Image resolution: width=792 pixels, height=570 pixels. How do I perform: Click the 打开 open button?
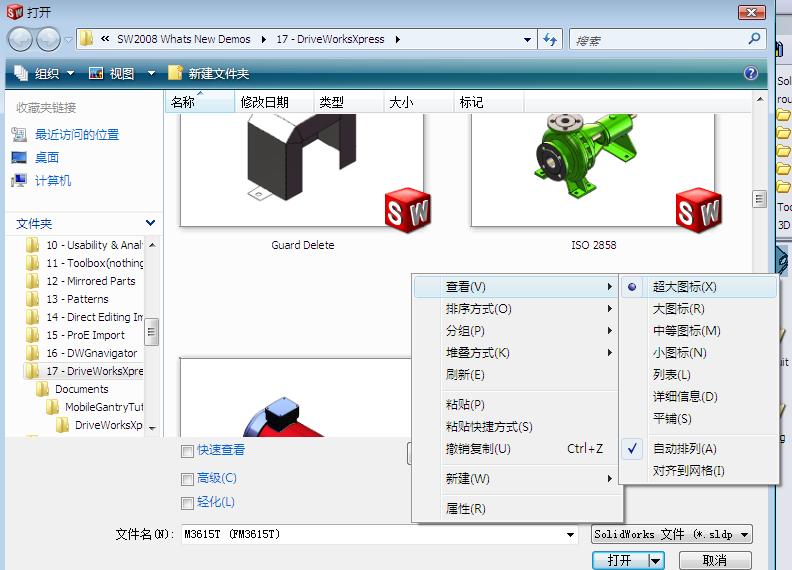click(620, 560)
